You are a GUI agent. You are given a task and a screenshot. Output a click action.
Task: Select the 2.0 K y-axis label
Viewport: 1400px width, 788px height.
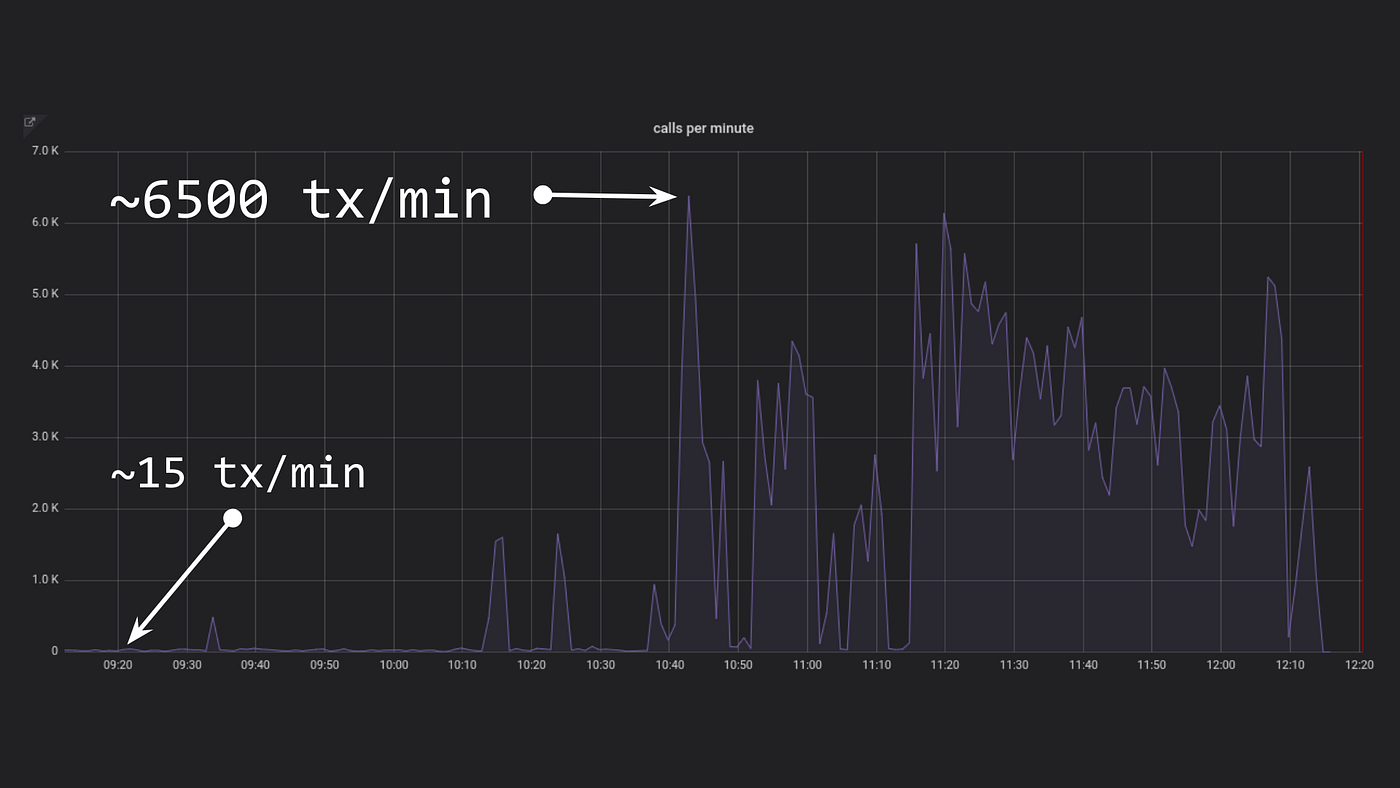tap(45, 509)
